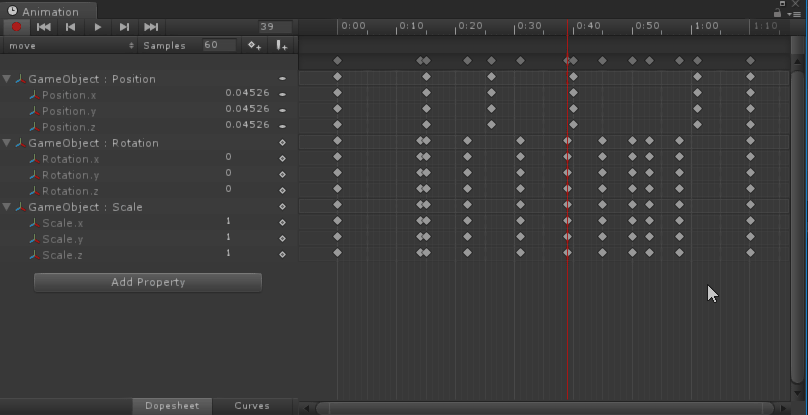
Task: Click keyframe diamond icon for Rotation.y
Action: coord(282,175)
